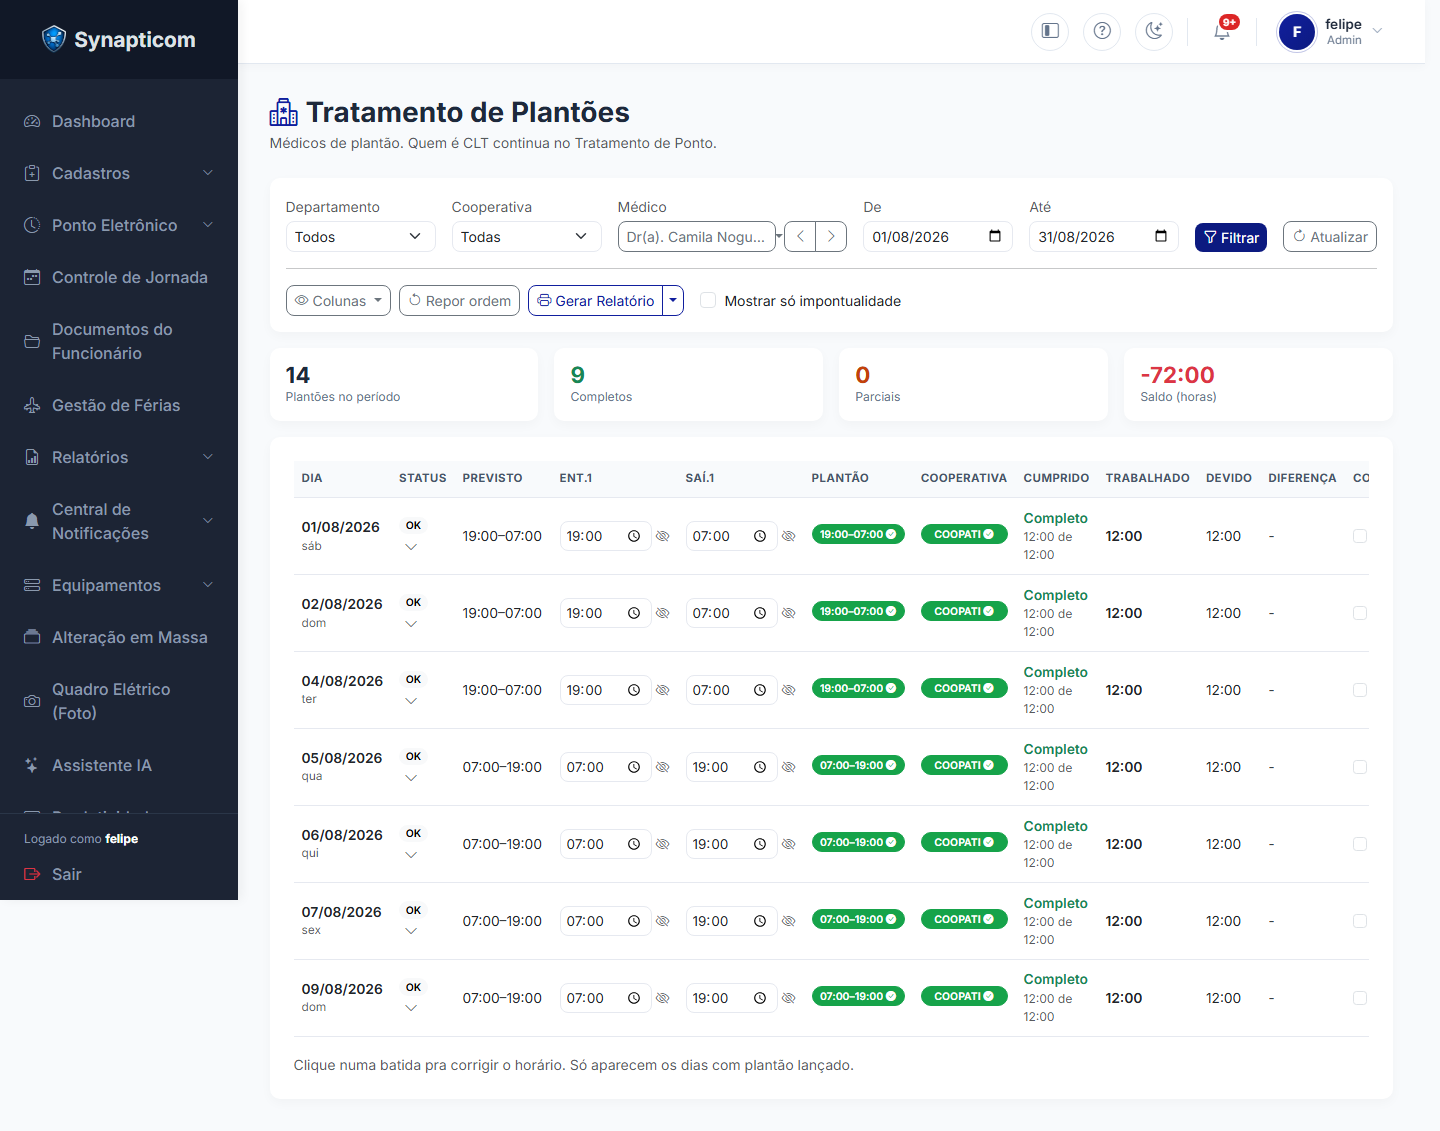1440x1131 pixels.
Task: Expand the 05/08/2026 row details chevron
Action: click(411, 778)
